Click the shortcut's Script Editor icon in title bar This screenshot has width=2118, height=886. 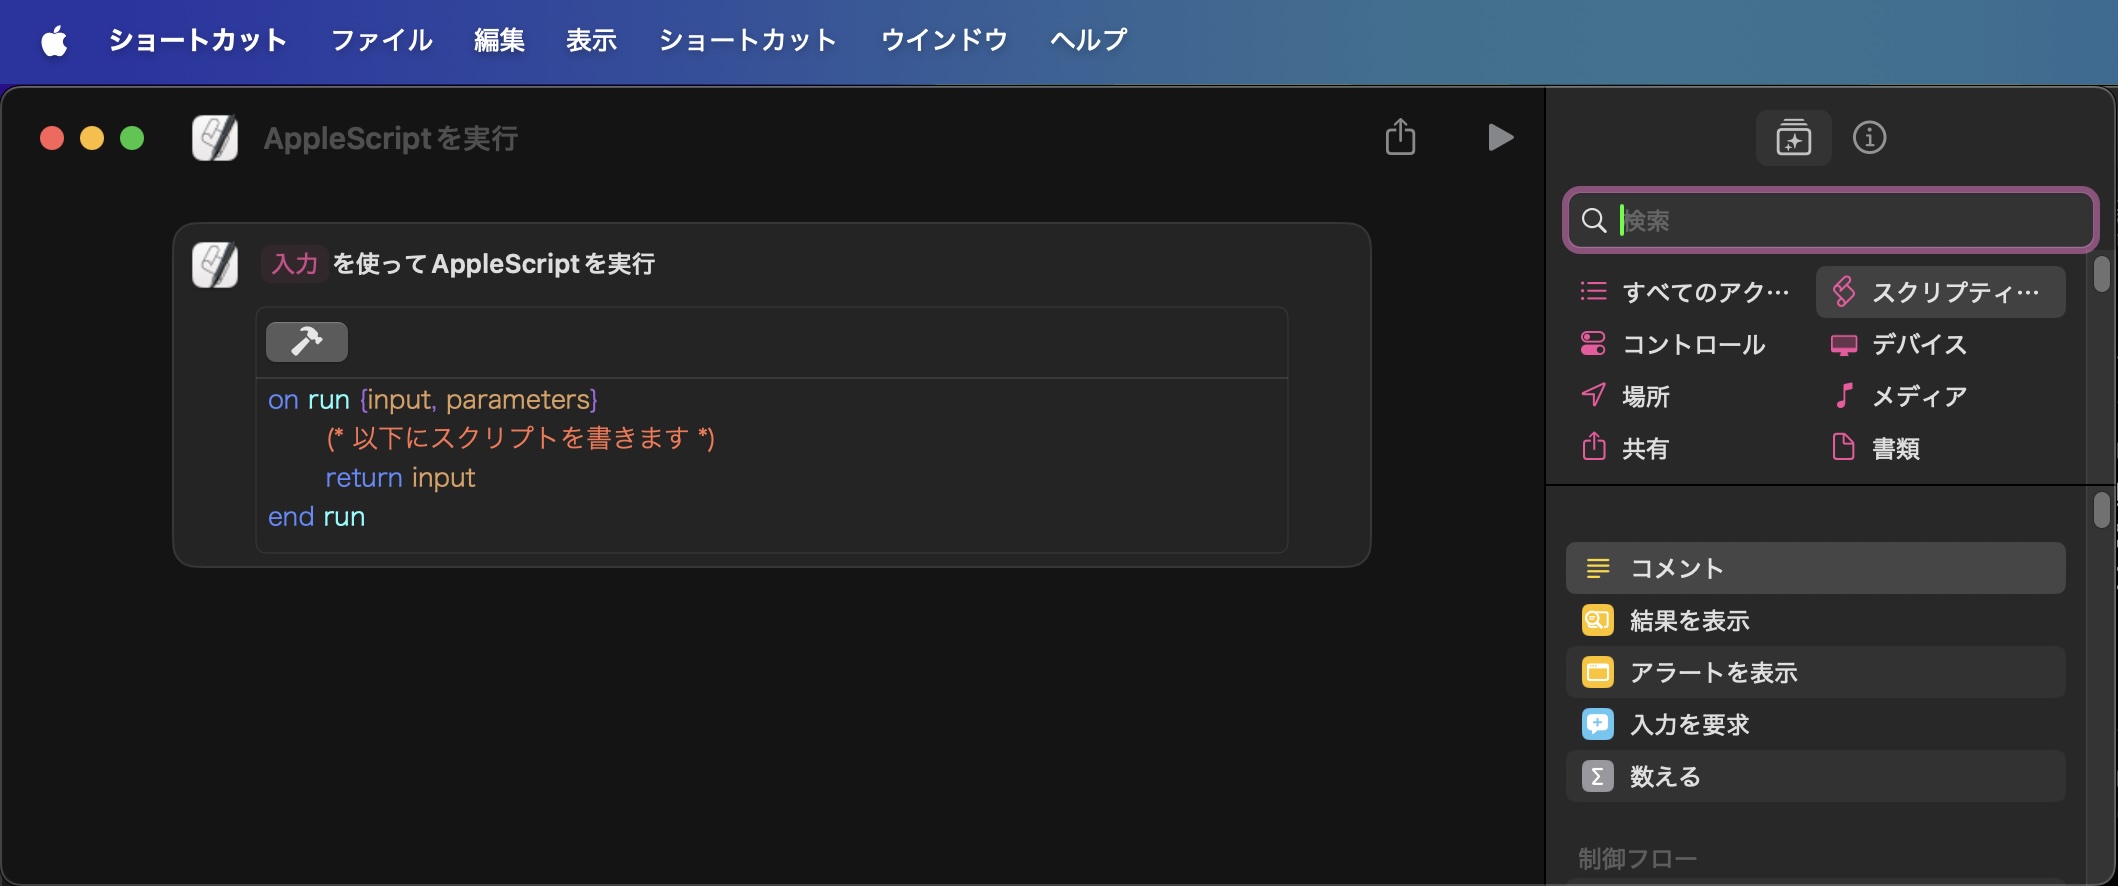point(215,138)
